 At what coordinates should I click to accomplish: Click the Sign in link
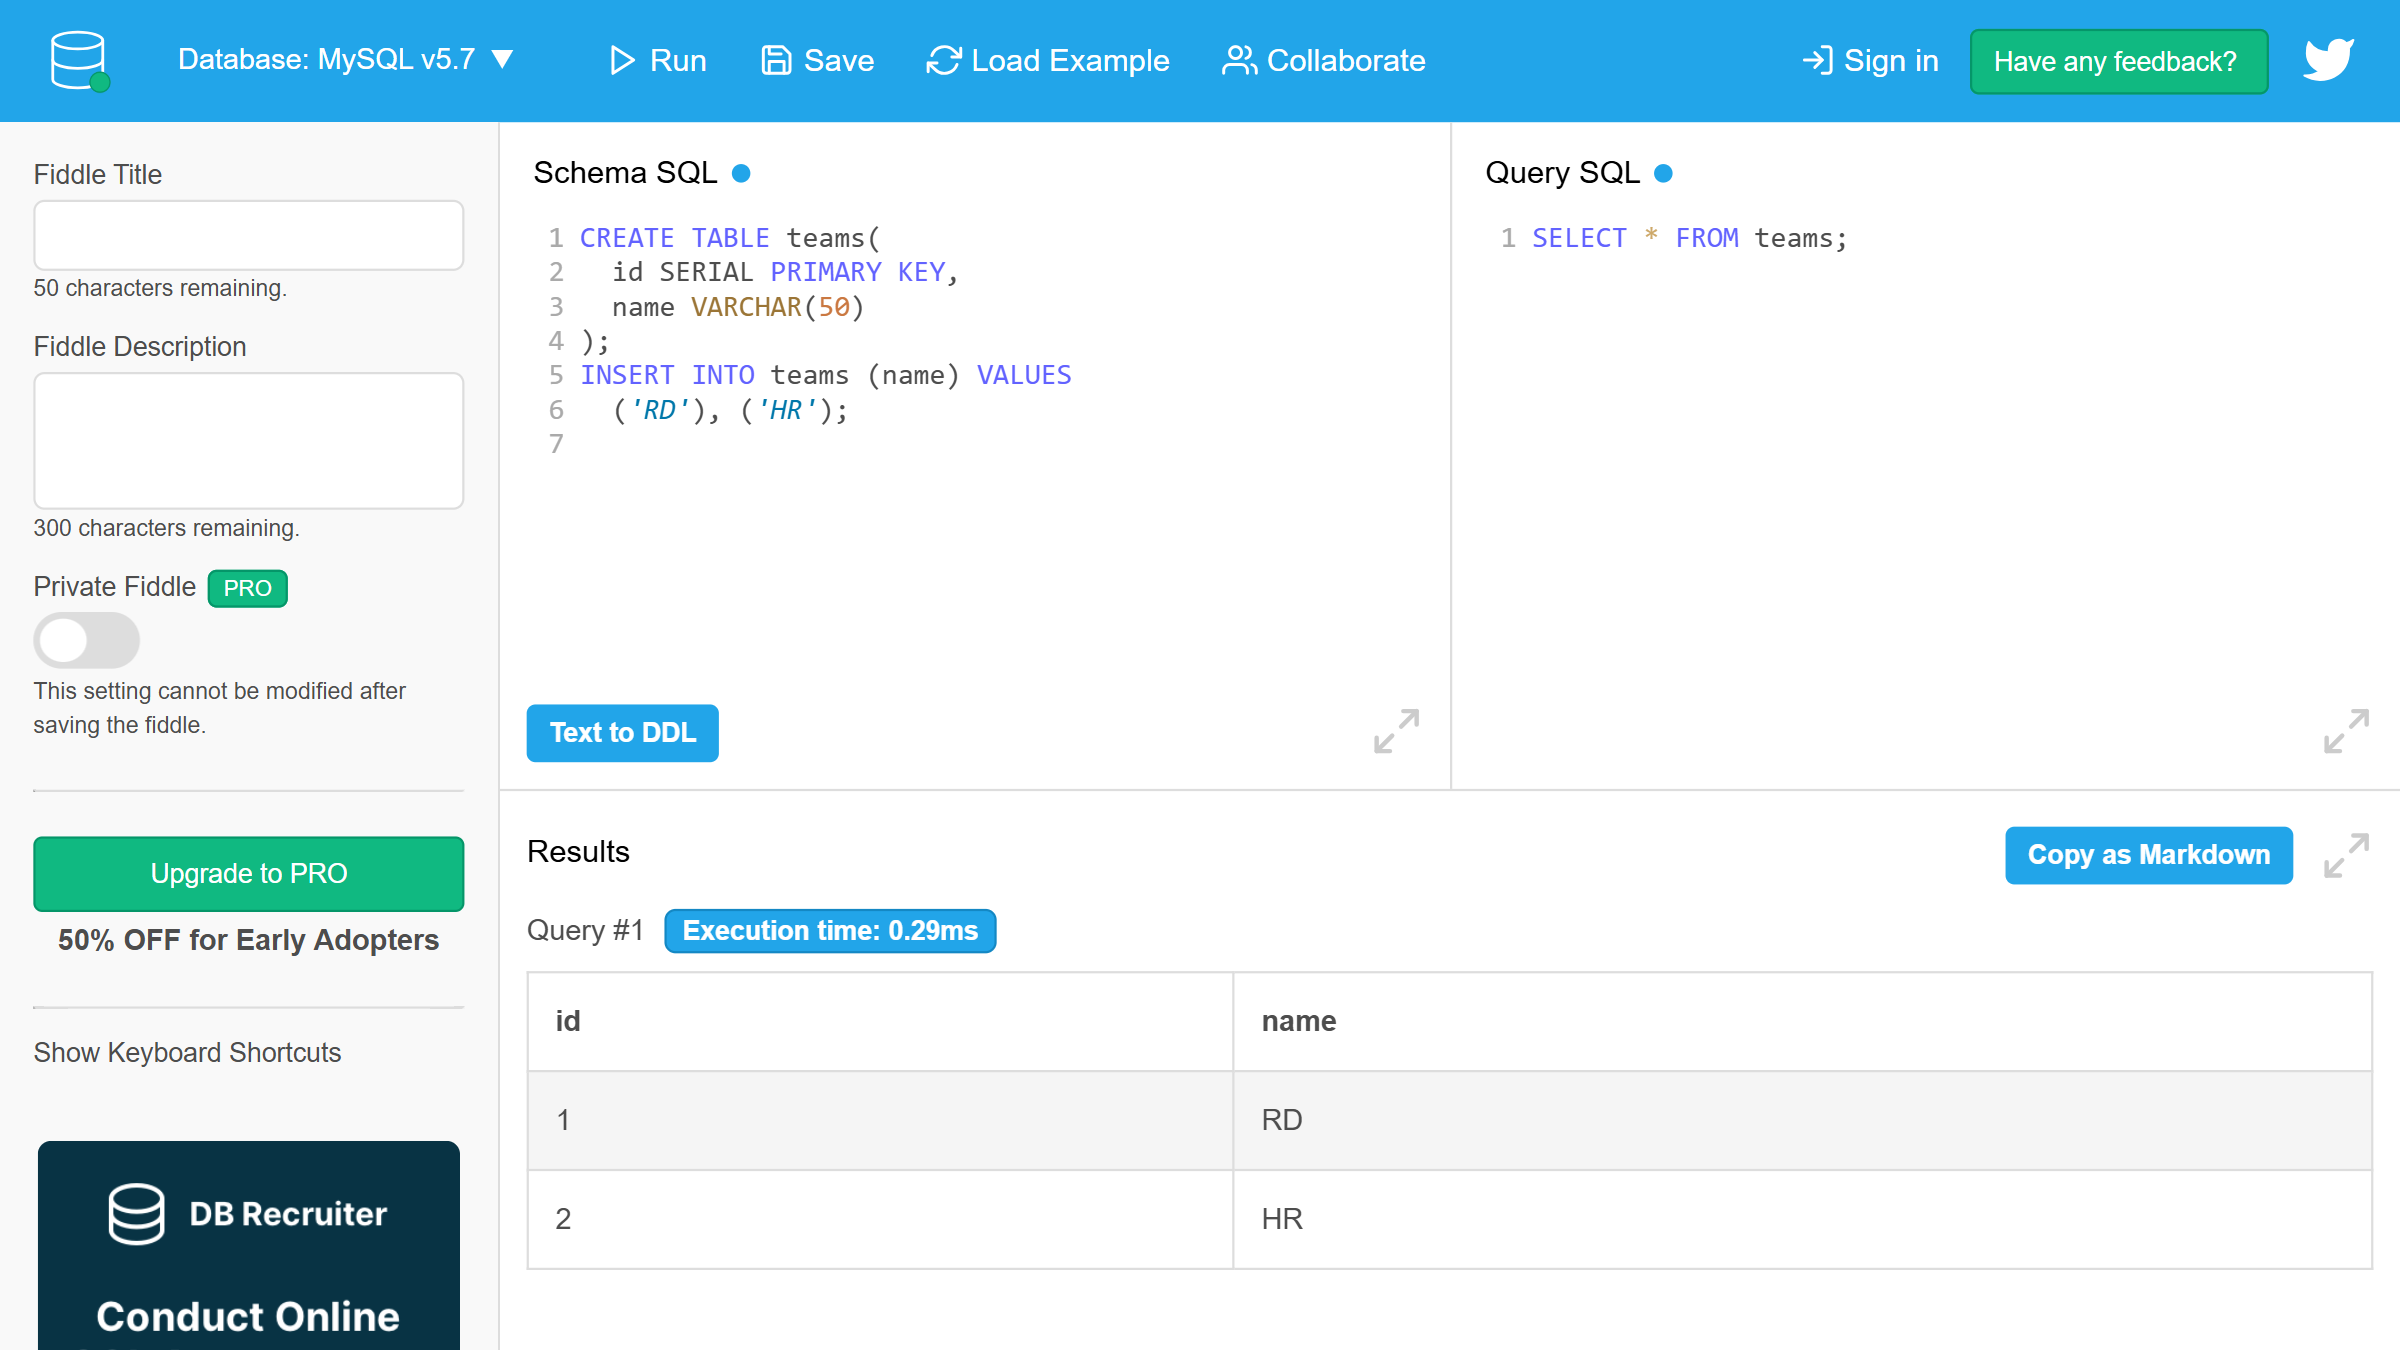(x=1870, y=61)
